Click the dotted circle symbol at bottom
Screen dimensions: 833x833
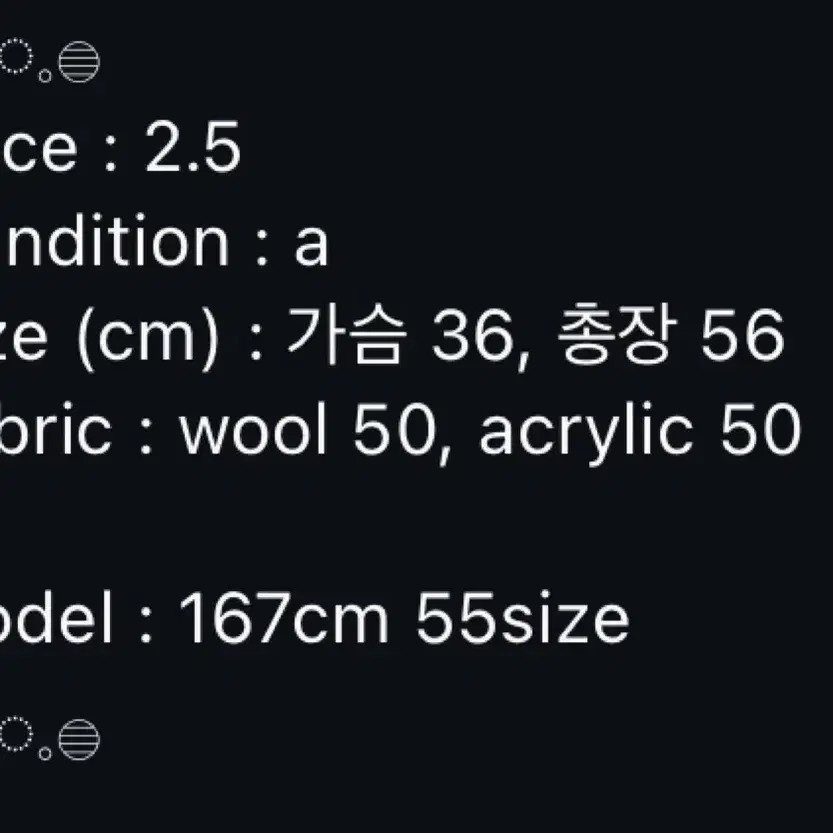[15, 734]
